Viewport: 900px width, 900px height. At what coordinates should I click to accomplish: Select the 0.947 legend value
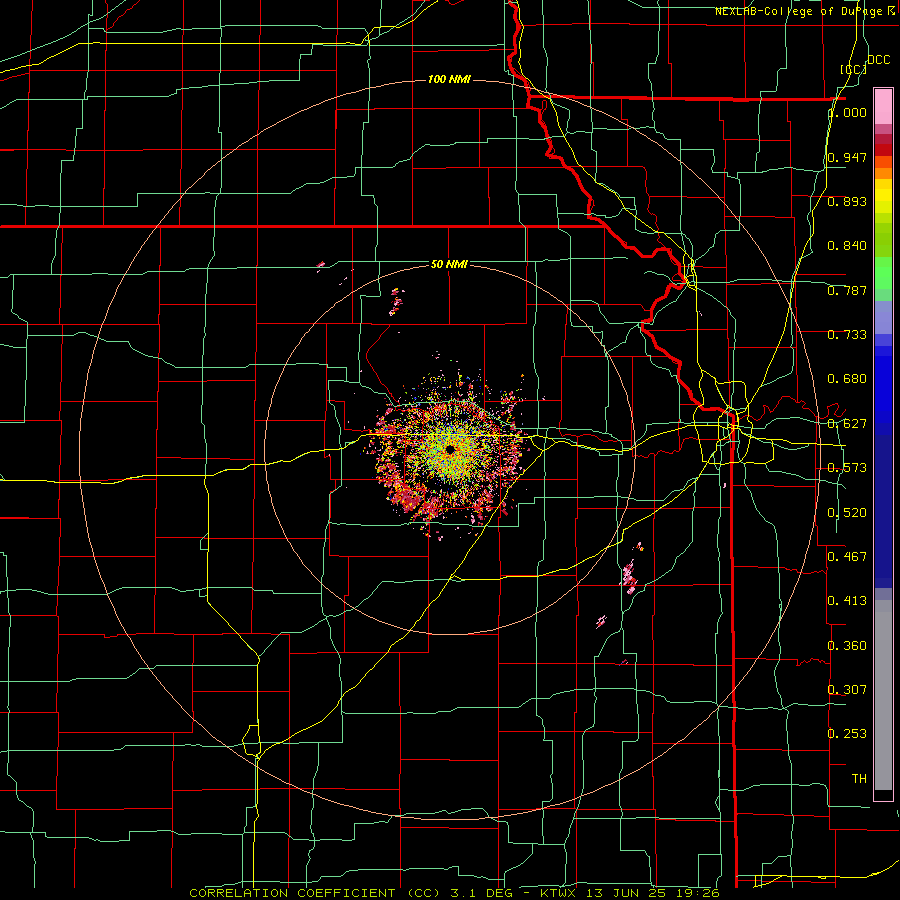click(x=847, y=157)
